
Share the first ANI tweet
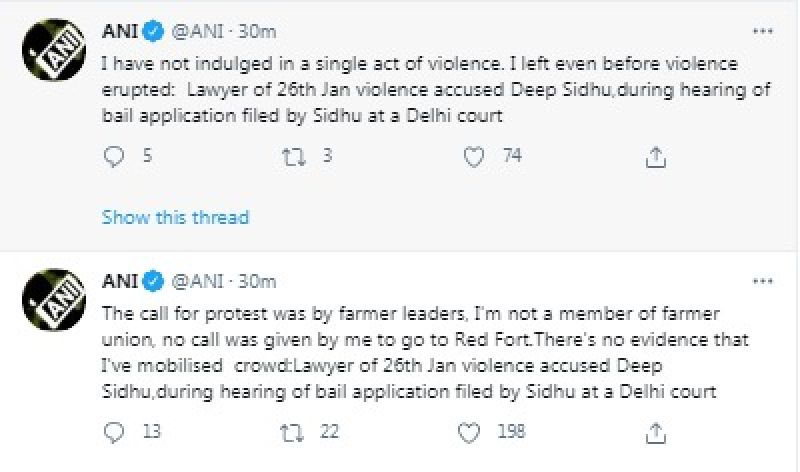pyautogui.click(x=656, y=156)
